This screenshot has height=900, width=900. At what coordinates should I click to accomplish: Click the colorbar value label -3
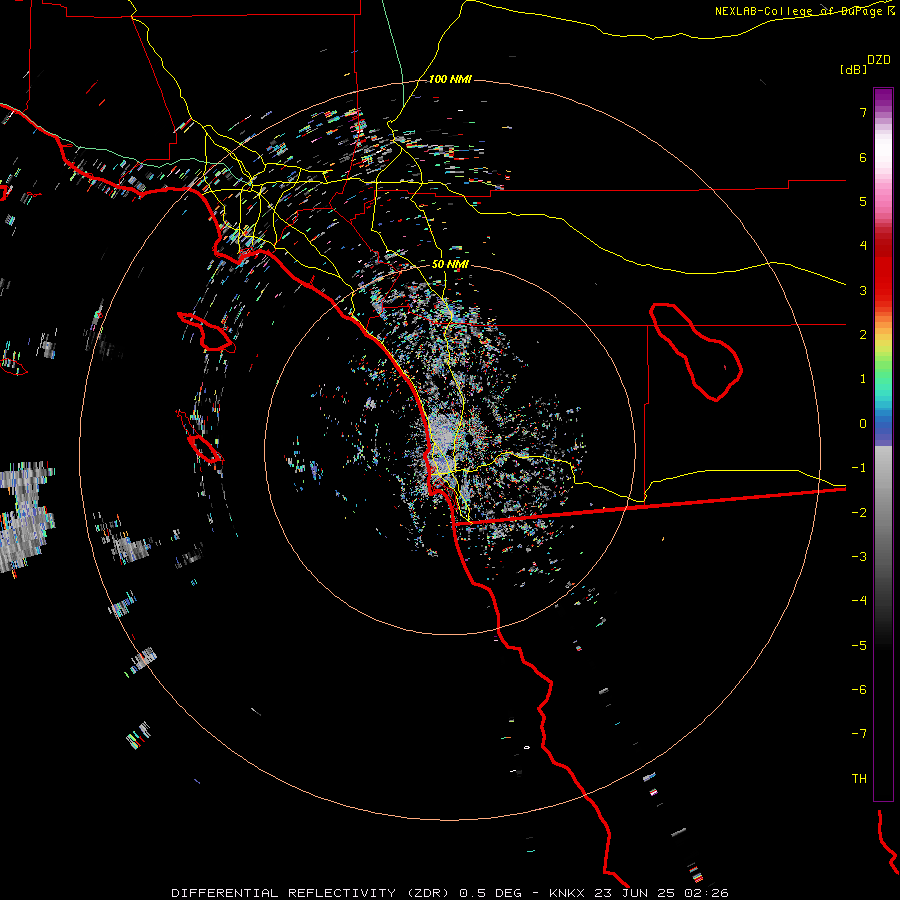coord(859,557)
